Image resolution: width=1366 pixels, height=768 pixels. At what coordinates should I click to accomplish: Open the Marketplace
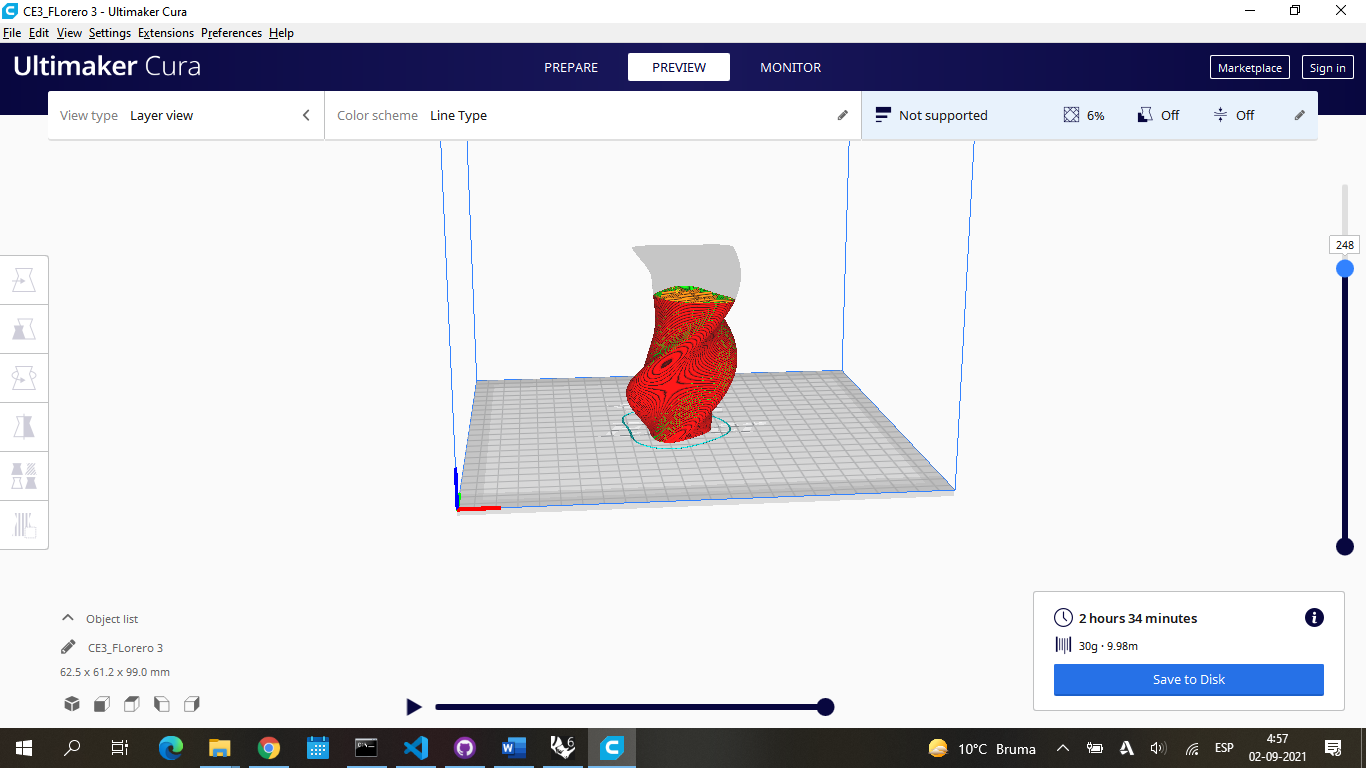click(1249, 67)
